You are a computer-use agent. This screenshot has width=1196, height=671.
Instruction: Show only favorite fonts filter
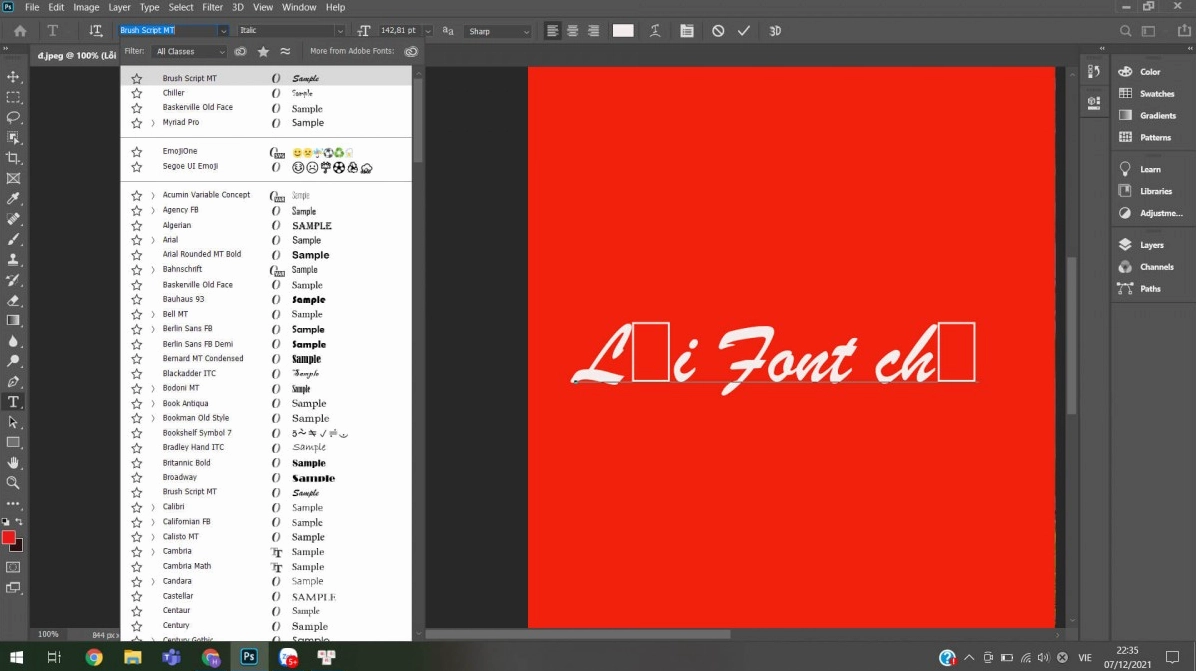point(263,52)
